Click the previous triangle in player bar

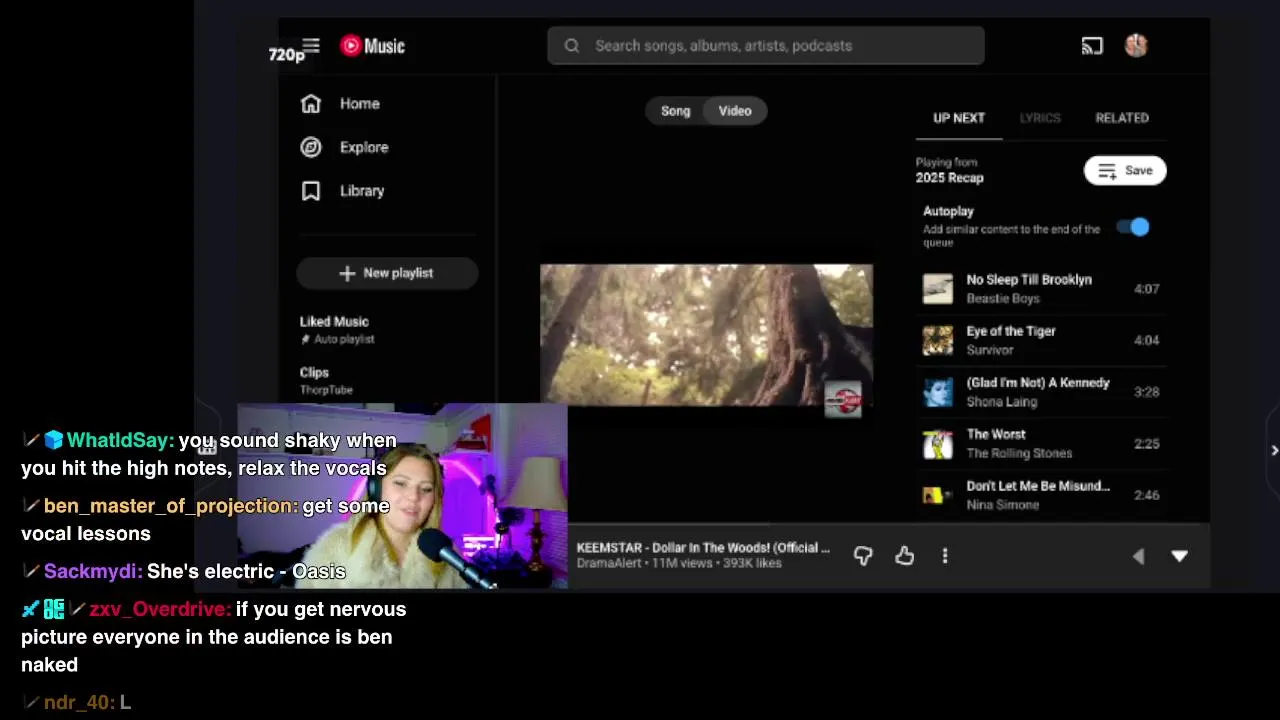click(x=1138, y=556)
